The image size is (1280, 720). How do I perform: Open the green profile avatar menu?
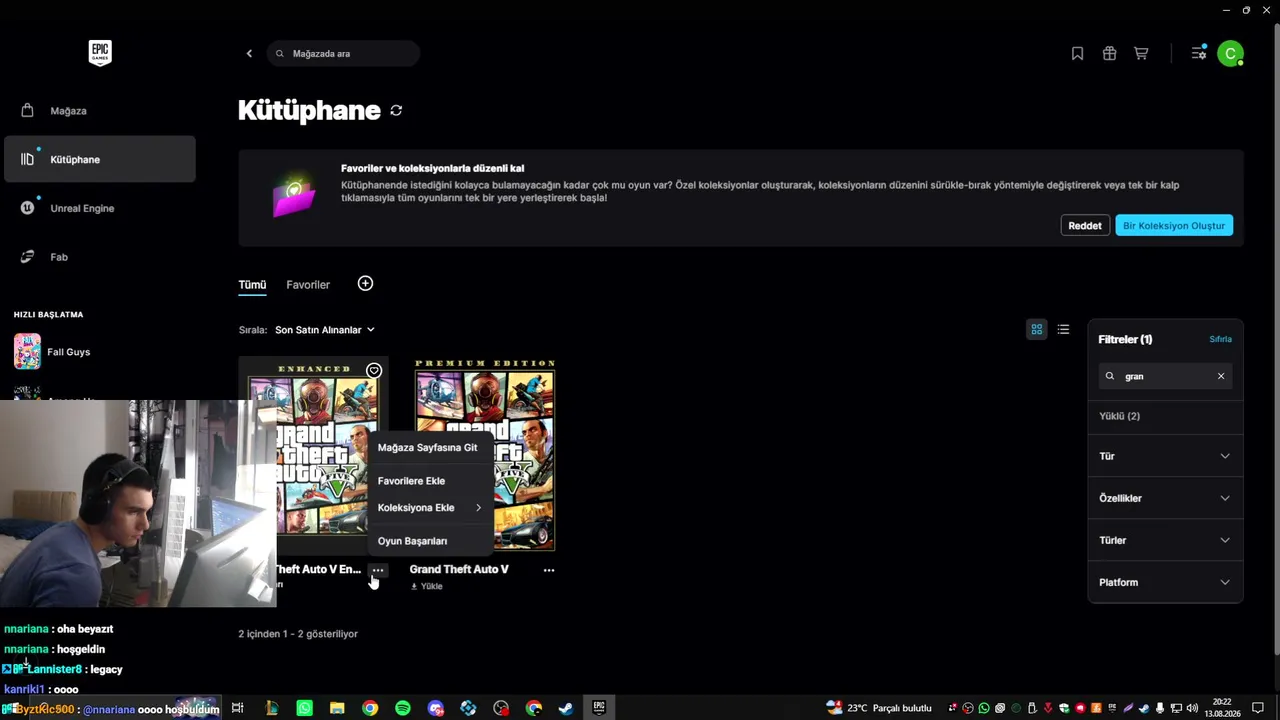point(1231,54)
